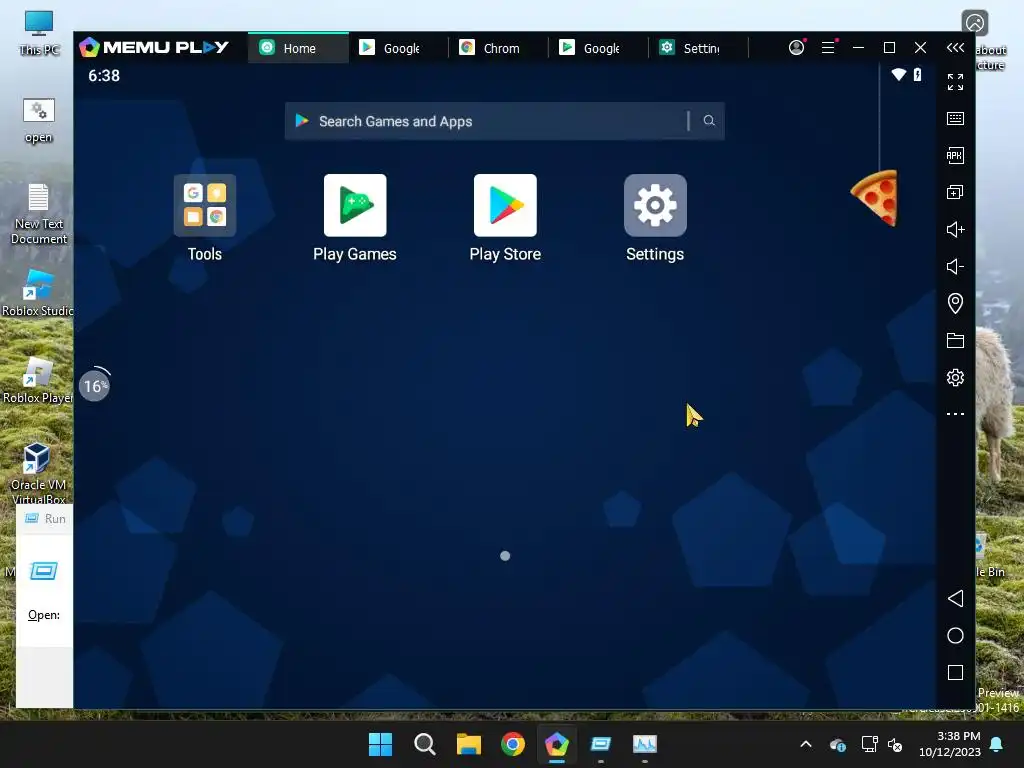Image resolution: width=1024 pixels, height=768 pixels.
Task: Open Google Chrome from the taskbar
Action: [513, 744]
